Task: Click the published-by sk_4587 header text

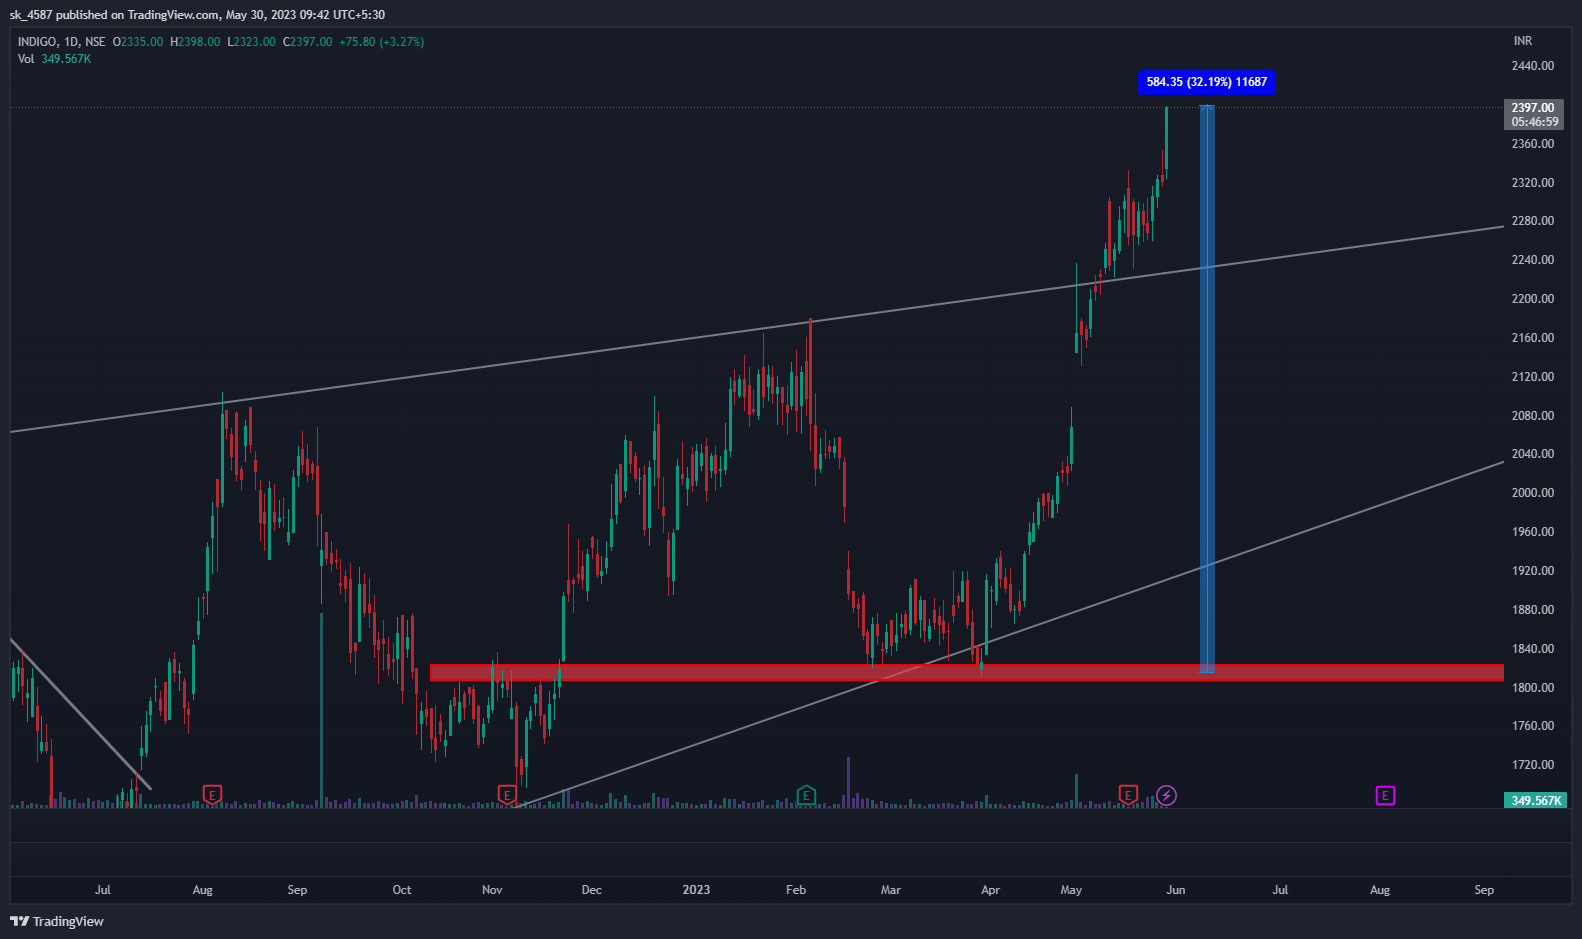Action: (x=197, y=15)
